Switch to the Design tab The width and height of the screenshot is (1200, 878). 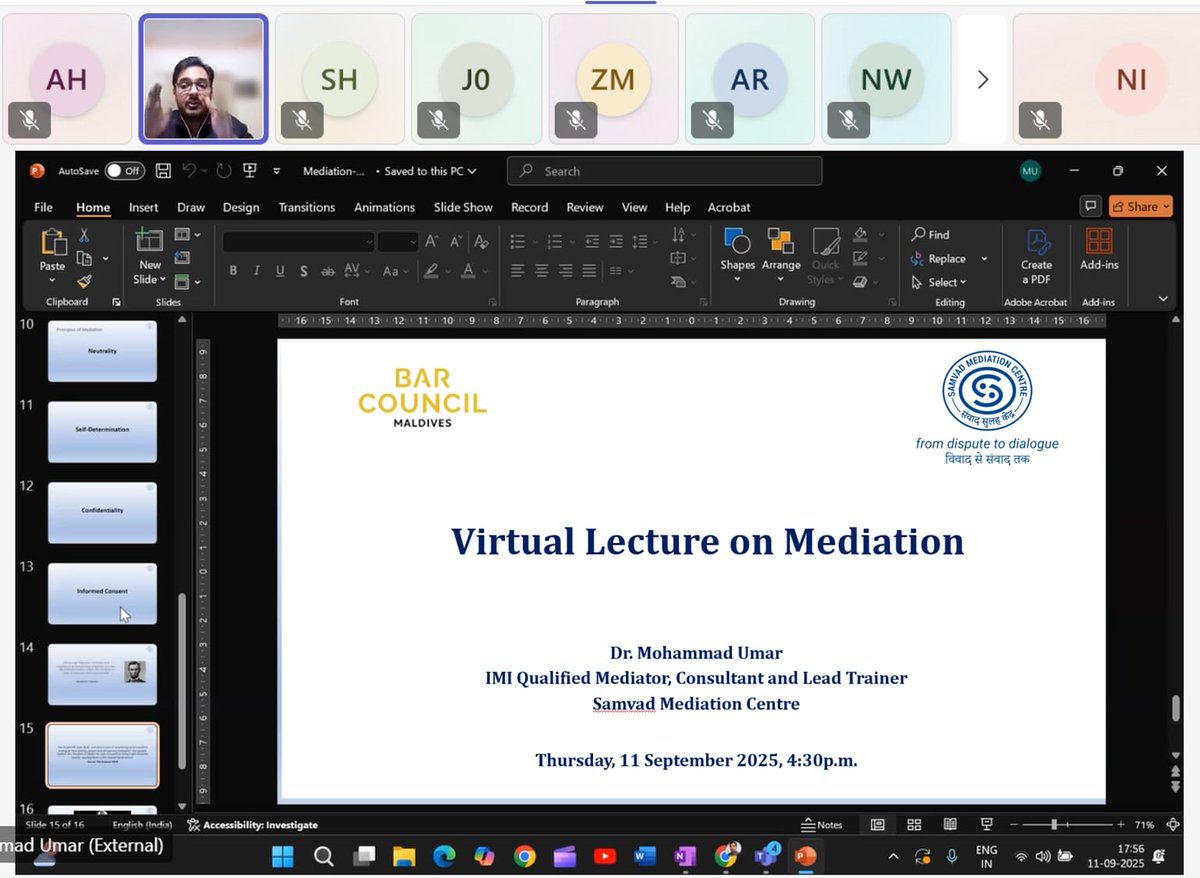pyautogui.click(x=241, y=207)
